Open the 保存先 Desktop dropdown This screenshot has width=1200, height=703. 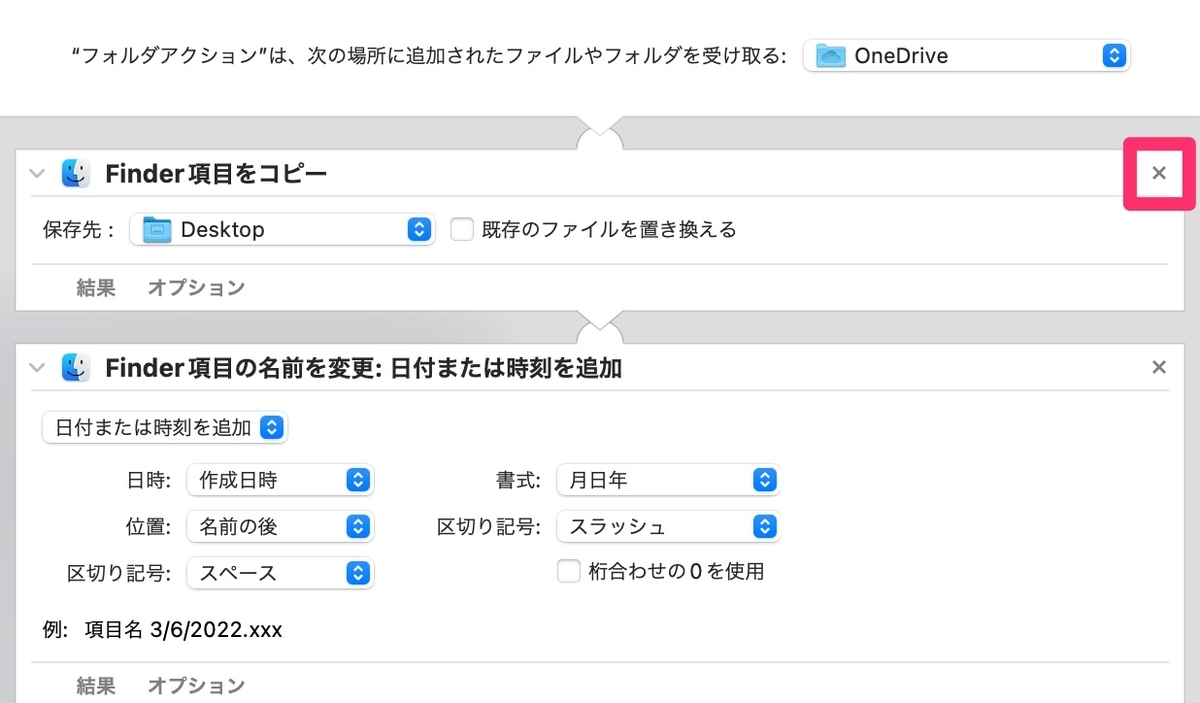tap(420, 229)
